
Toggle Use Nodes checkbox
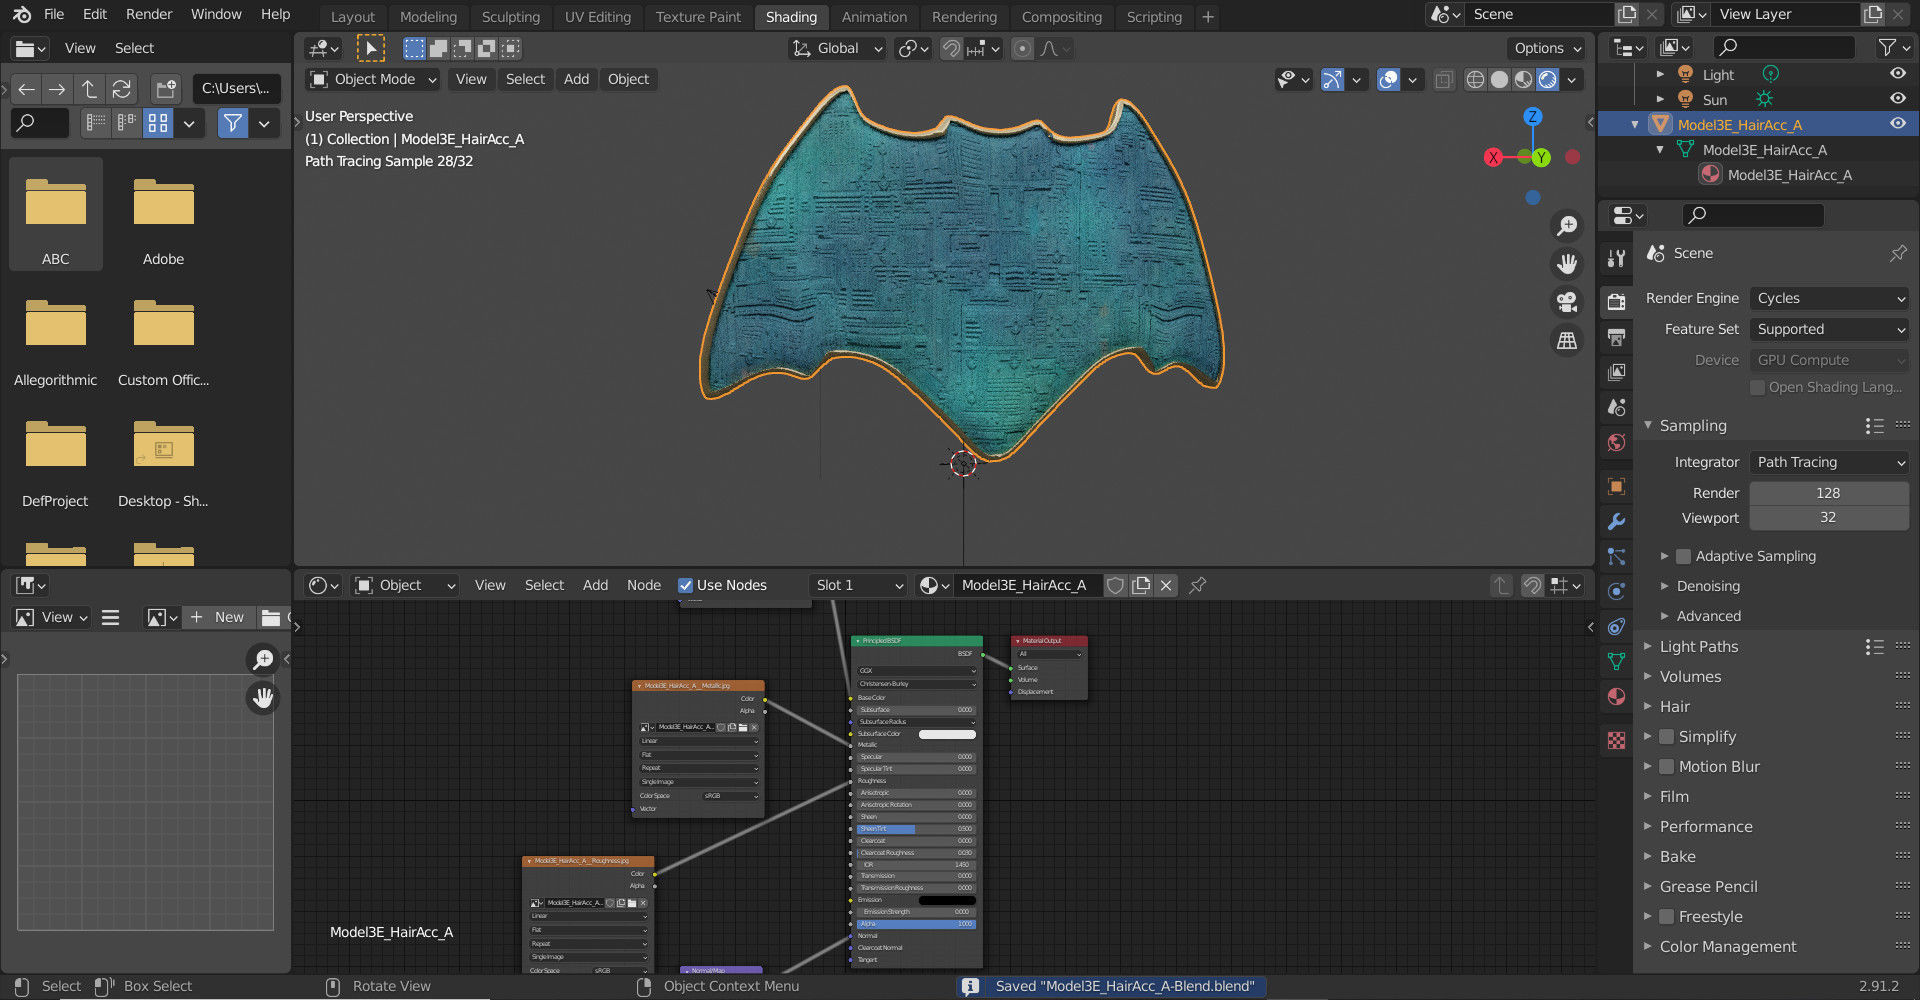tap(685, 586)
